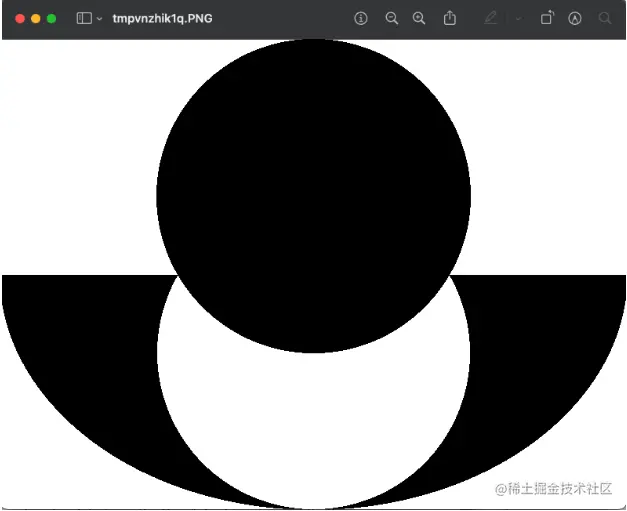This screenshot has width=627, height=511.
Task: Show the image inspector info panel
Action: [361, 18]
